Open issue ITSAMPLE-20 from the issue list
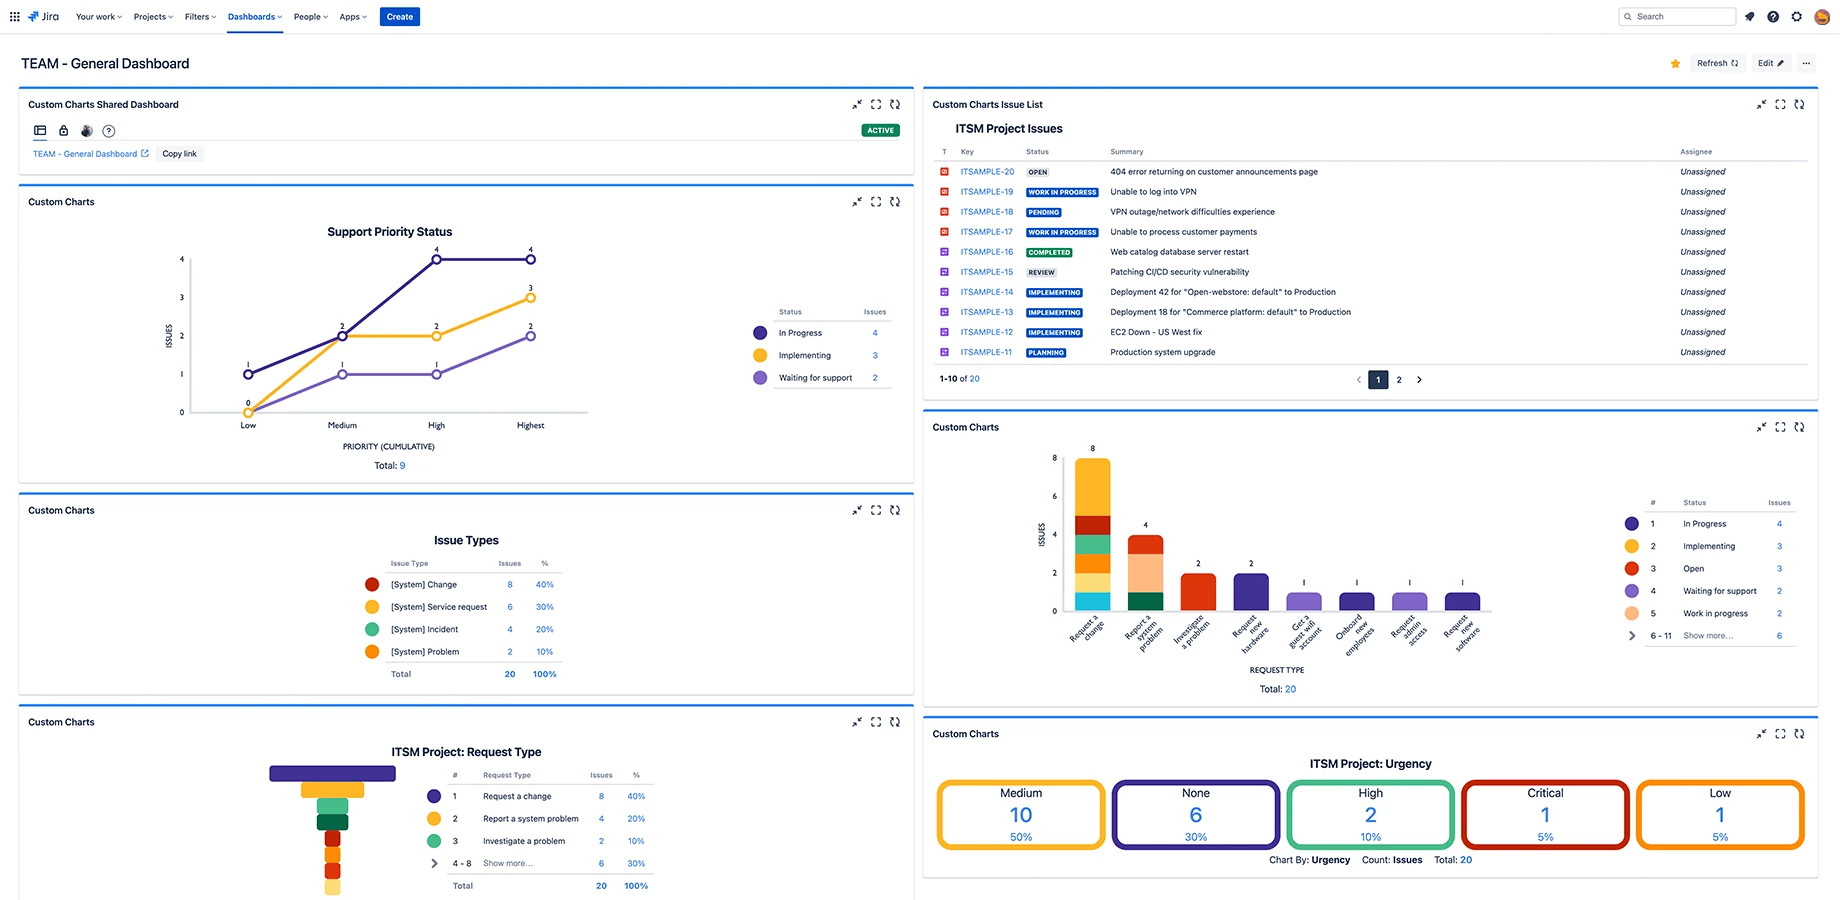 coord(987,171)
